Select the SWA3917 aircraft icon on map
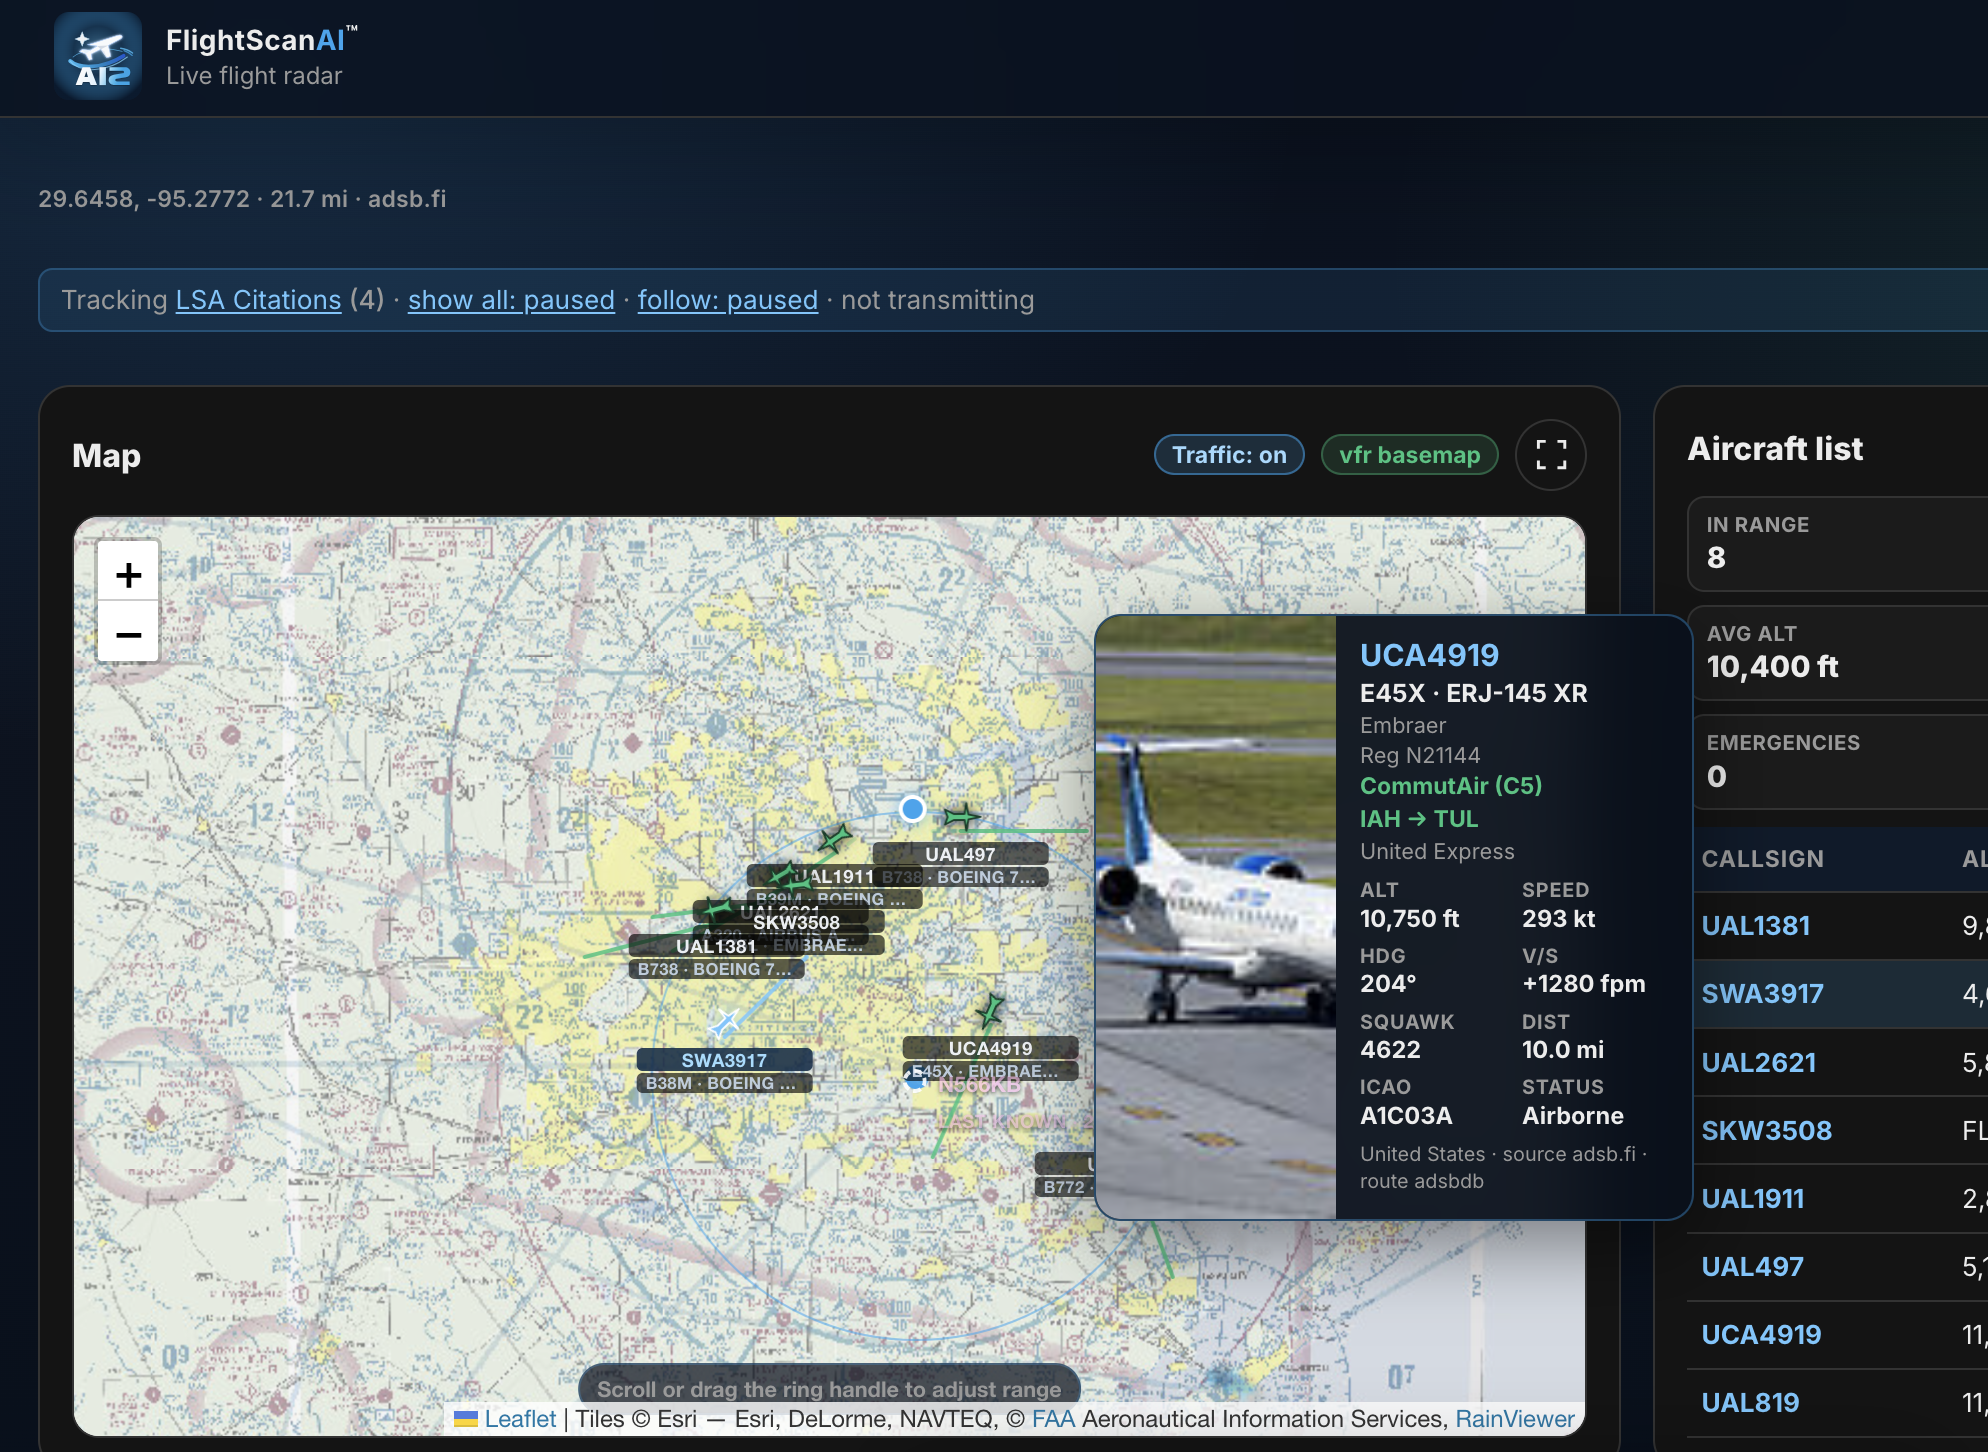Image resolution: width=1988 pixels, height=1452 pixels. coord(724,1024)
